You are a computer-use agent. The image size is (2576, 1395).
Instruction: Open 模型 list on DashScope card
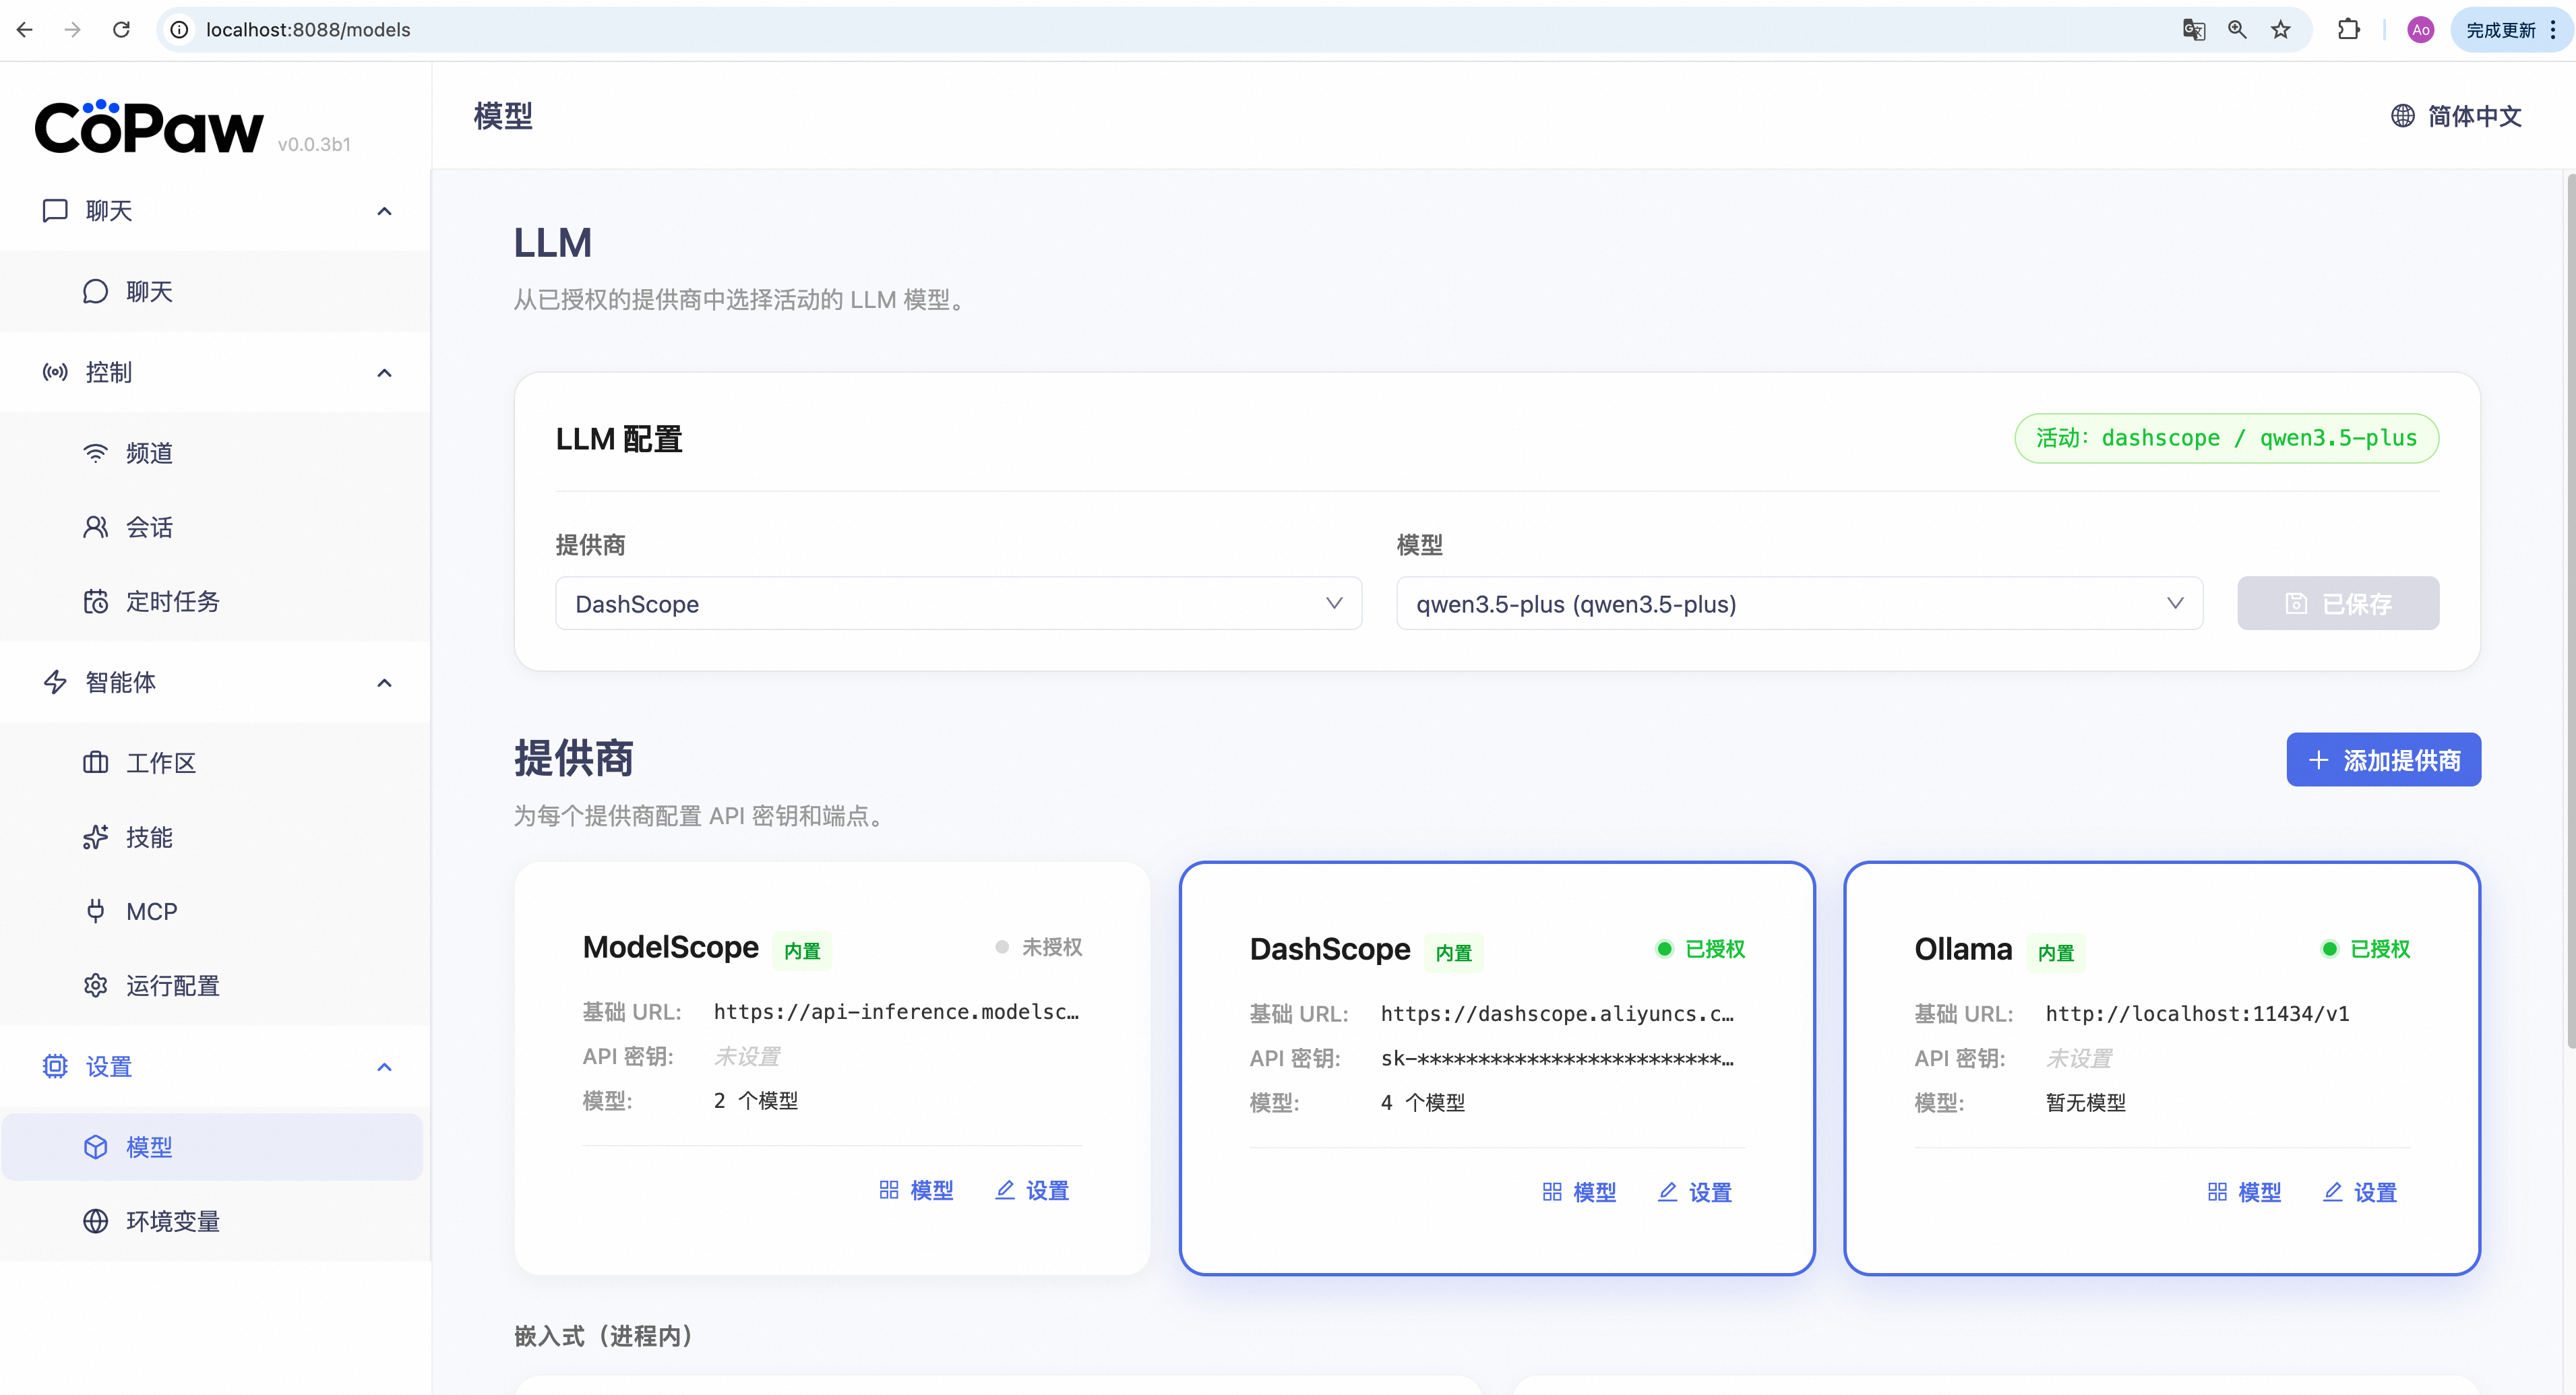(x=1579, y=1192)
